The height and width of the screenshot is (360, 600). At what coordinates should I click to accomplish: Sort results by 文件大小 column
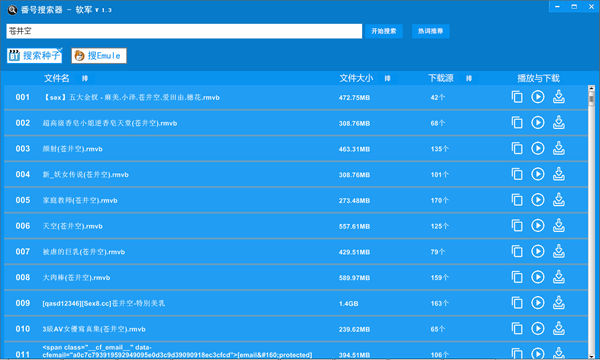click(387, 78)
